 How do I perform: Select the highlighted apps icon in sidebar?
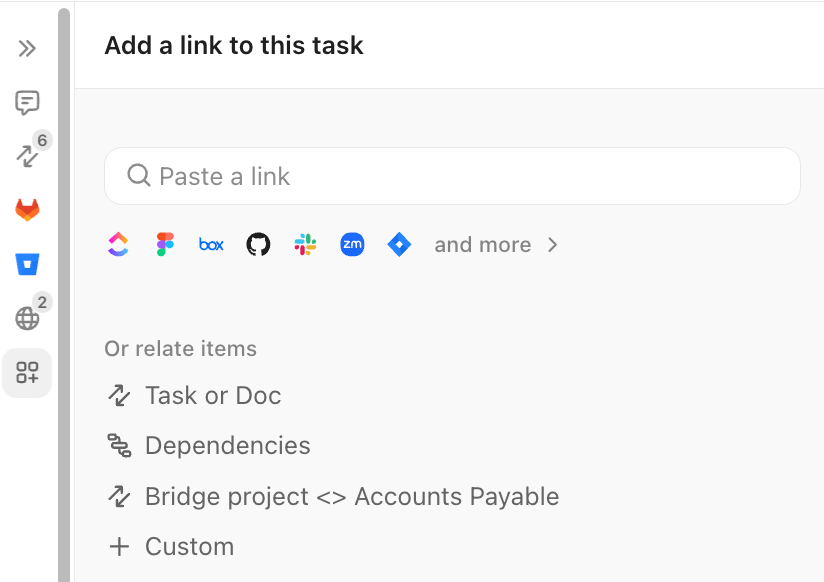click(28, 372)
